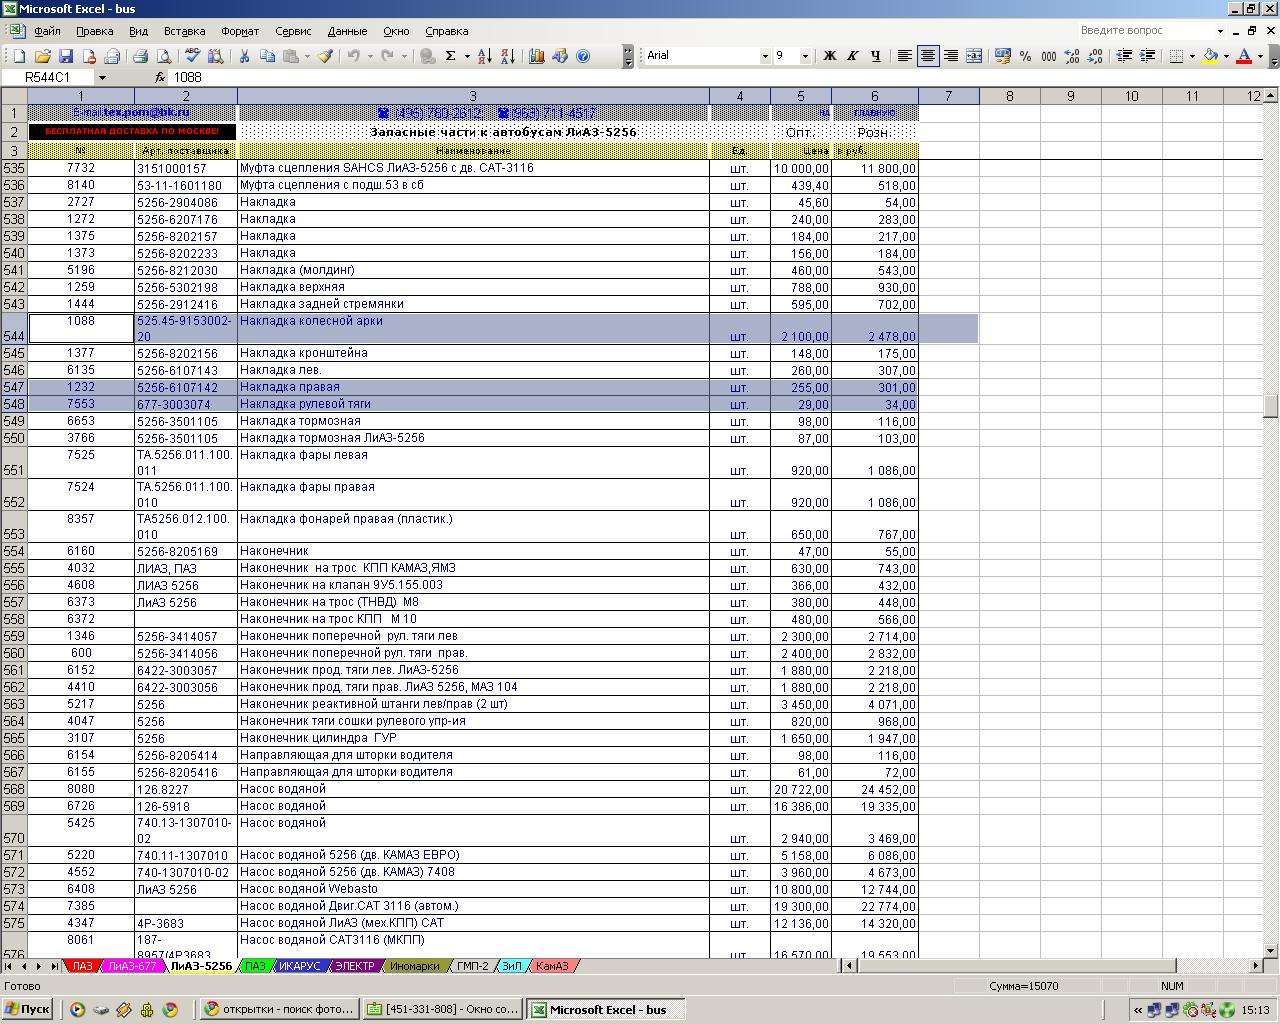Viewport: 1280px width, 1024px height.
Task: Open the Данные menu
Action: (347, 31)
